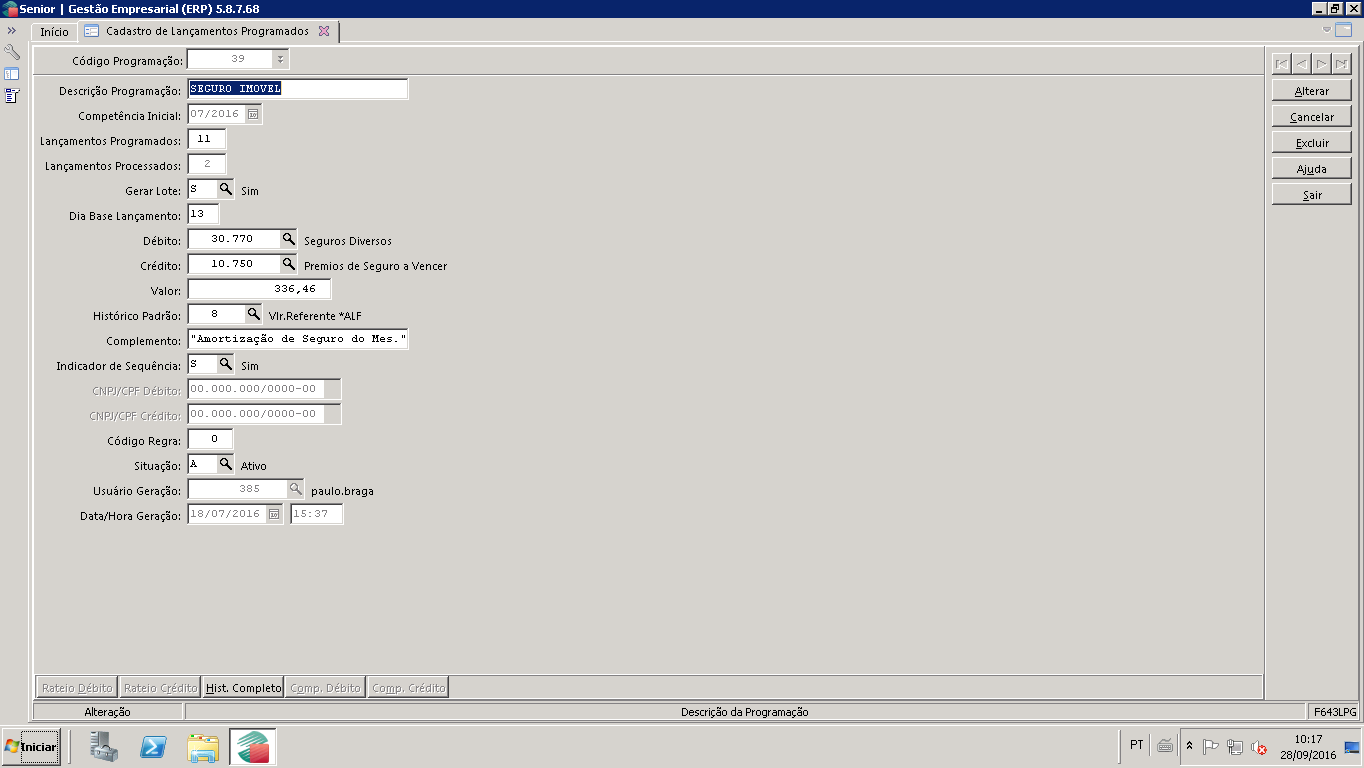Switch to the Início tab

pos(55,32)
